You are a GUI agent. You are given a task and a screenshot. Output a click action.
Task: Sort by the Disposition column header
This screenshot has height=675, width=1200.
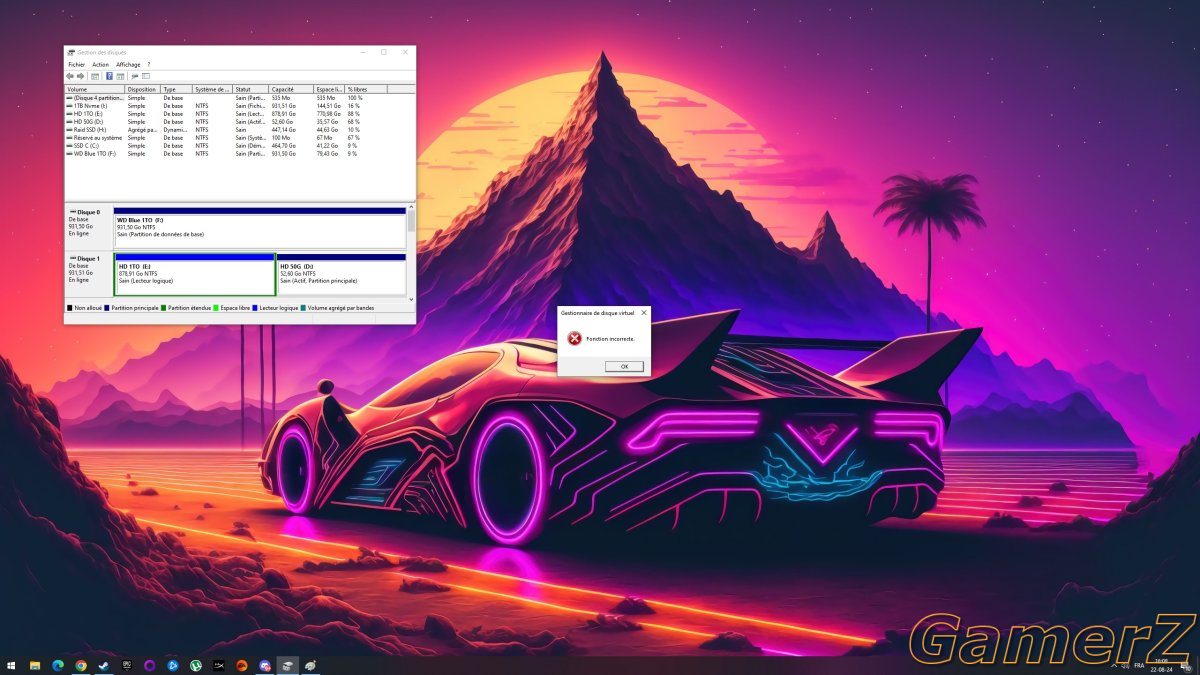point(143,89)
